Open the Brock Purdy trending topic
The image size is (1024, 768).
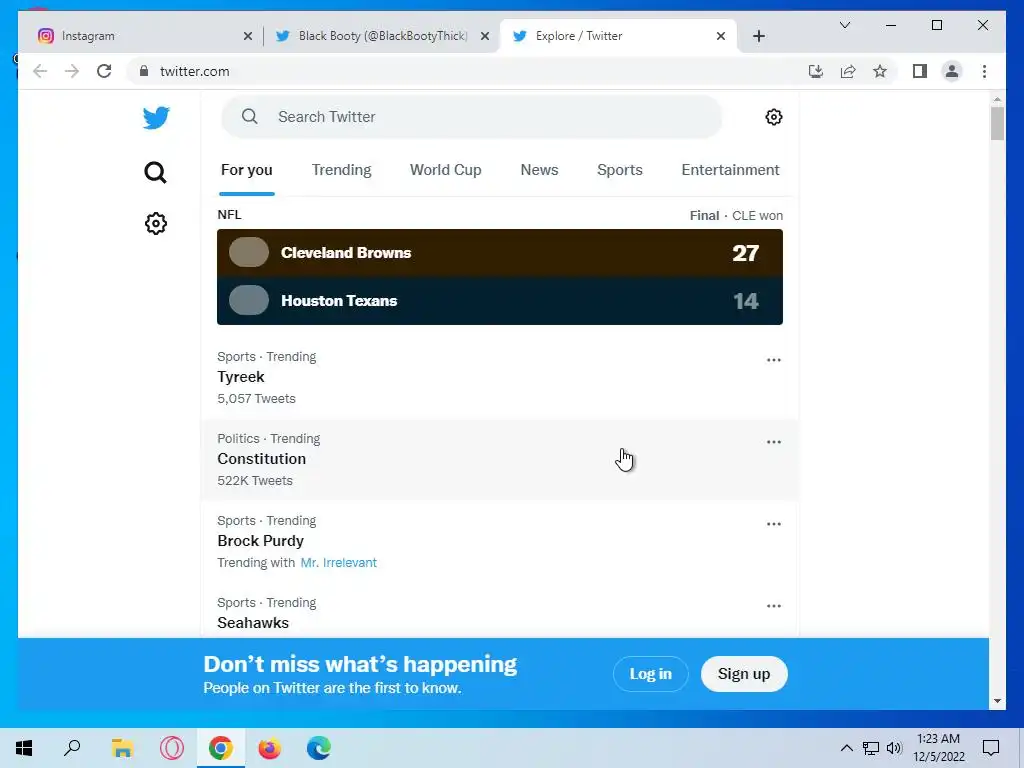tap(499, 542)
